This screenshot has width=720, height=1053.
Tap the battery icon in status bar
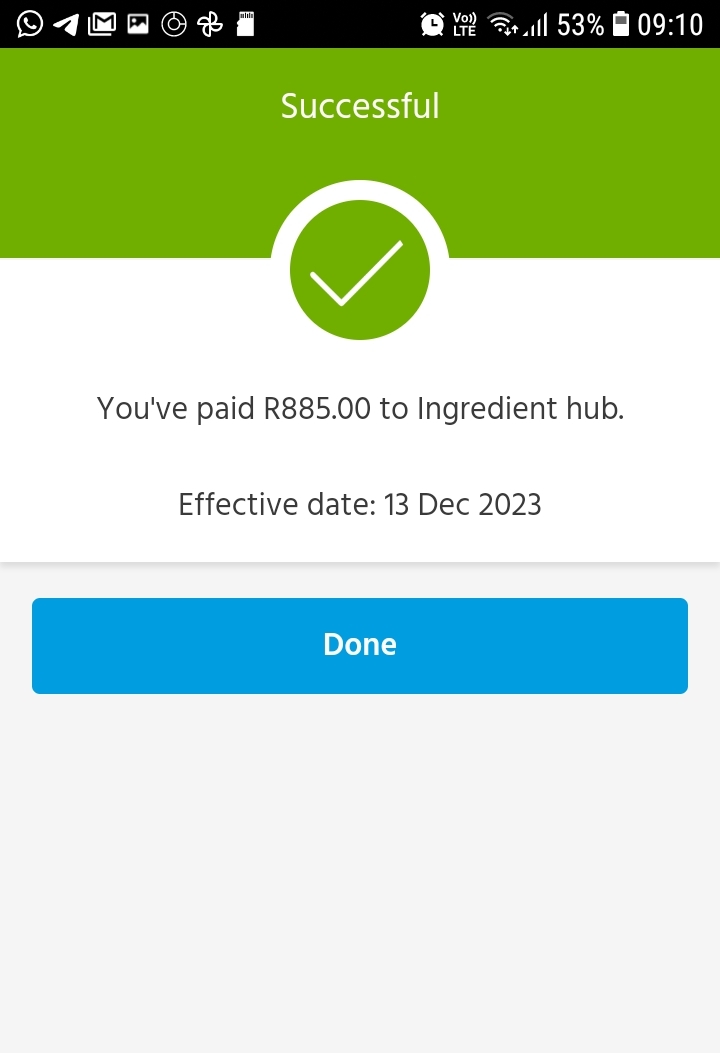[x=622, y=24]
